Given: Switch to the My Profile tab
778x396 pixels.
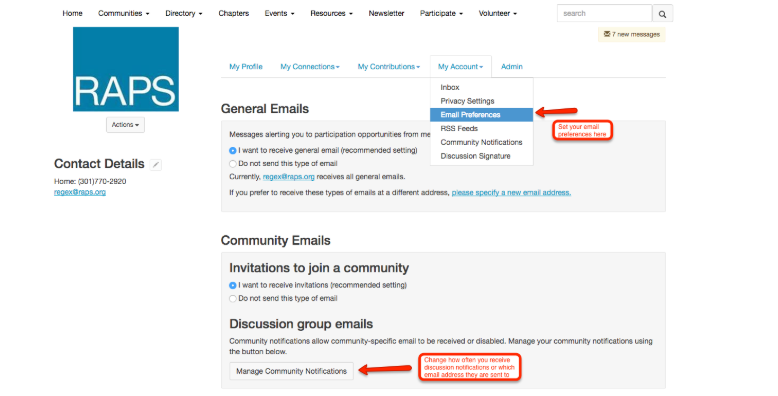Looking at the screenshot, I should point(246,66).
